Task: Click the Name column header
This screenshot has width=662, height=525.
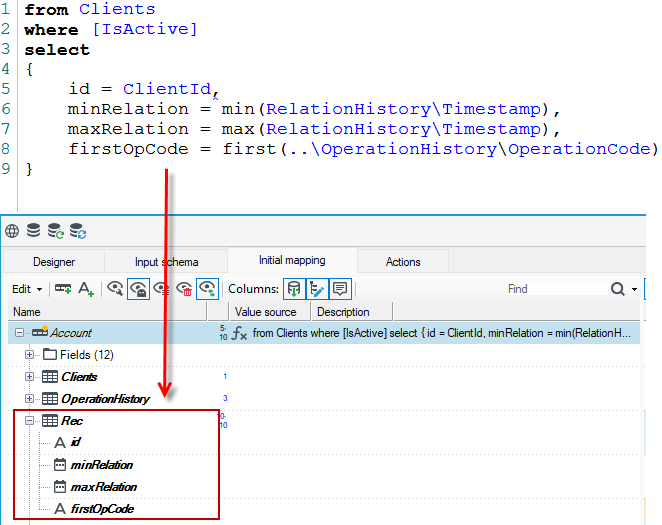Action: (108, 312)
